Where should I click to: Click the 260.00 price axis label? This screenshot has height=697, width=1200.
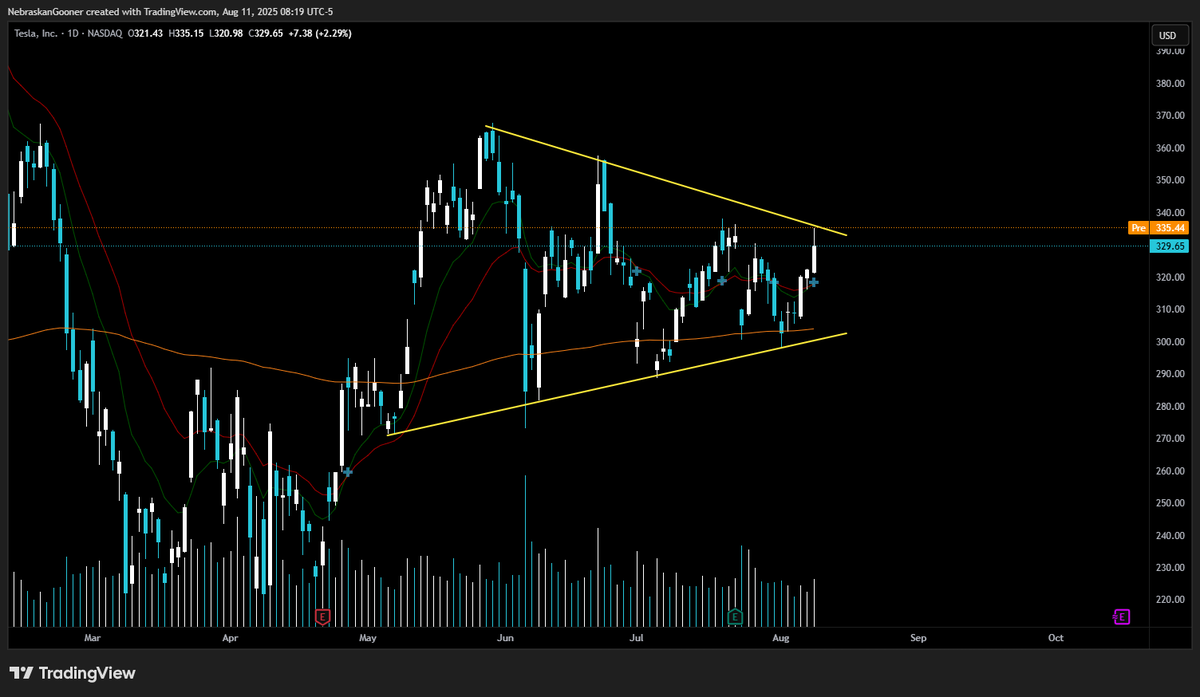[x=1169, y=471]
